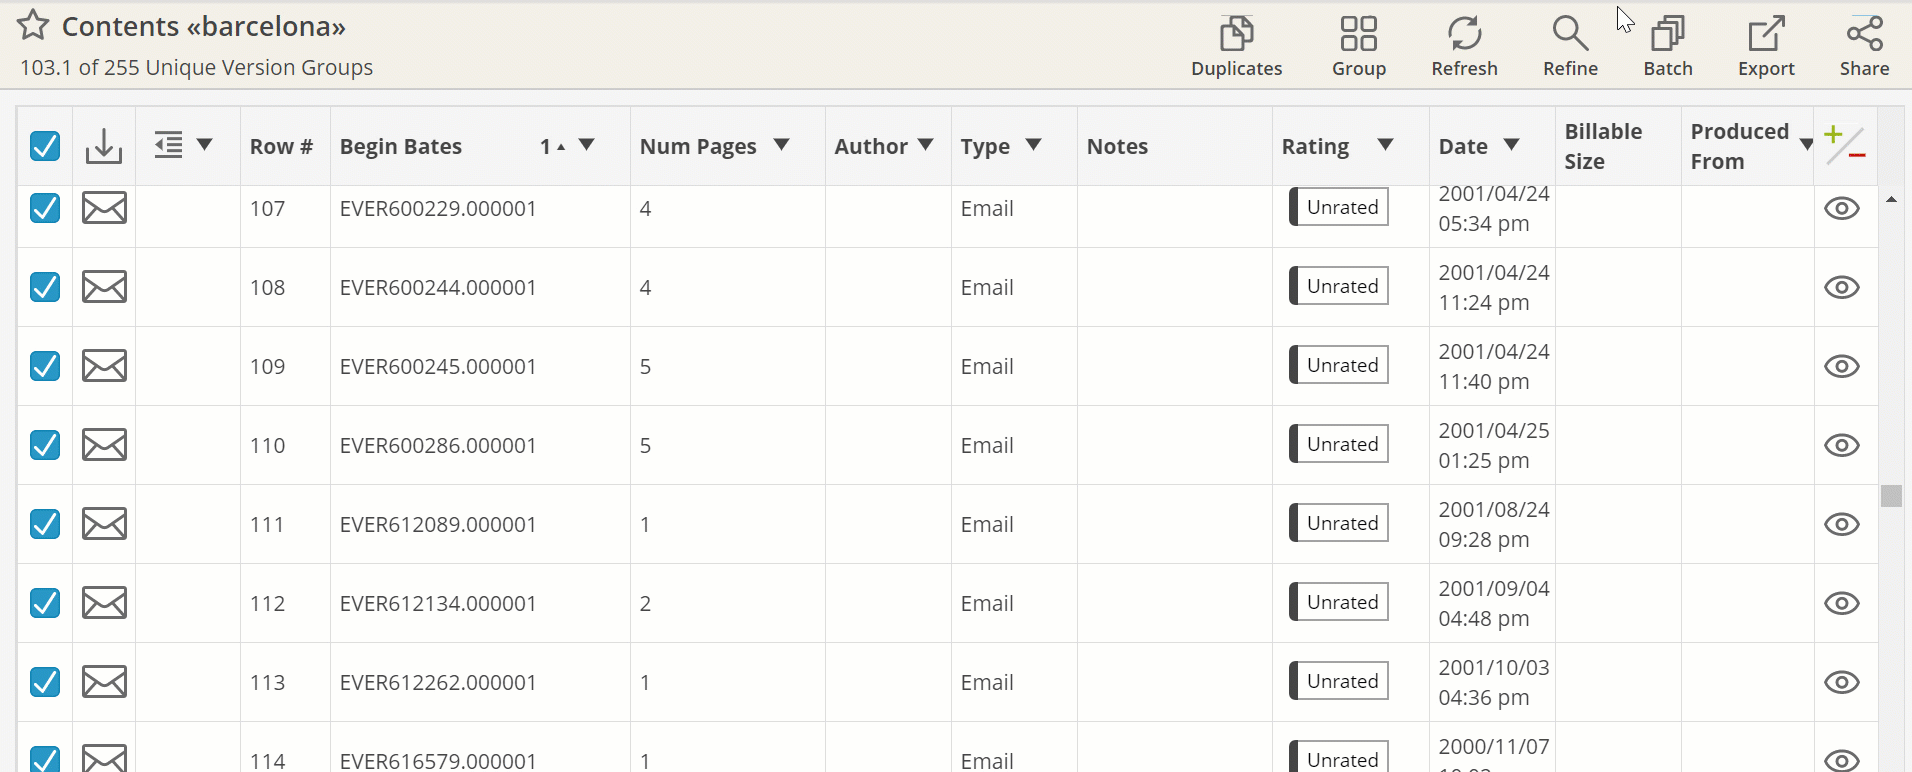Click email icon for row 113

point(104,682)
